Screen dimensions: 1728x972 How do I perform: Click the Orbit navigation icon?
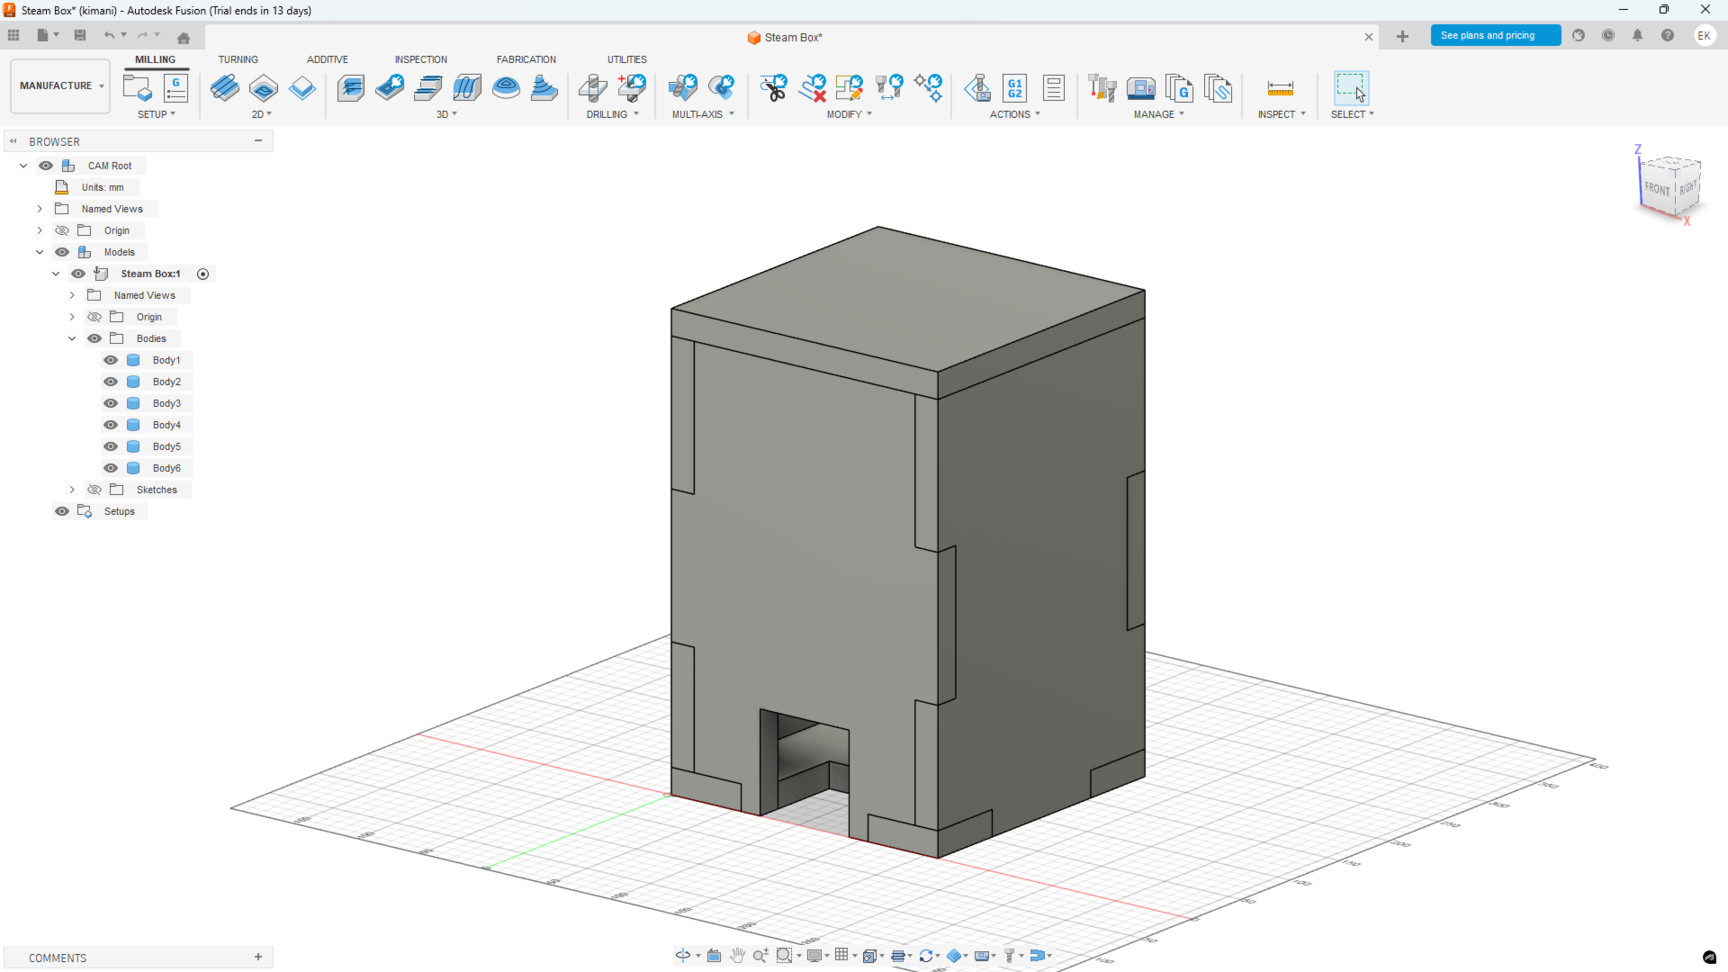(x=683, y=956)
